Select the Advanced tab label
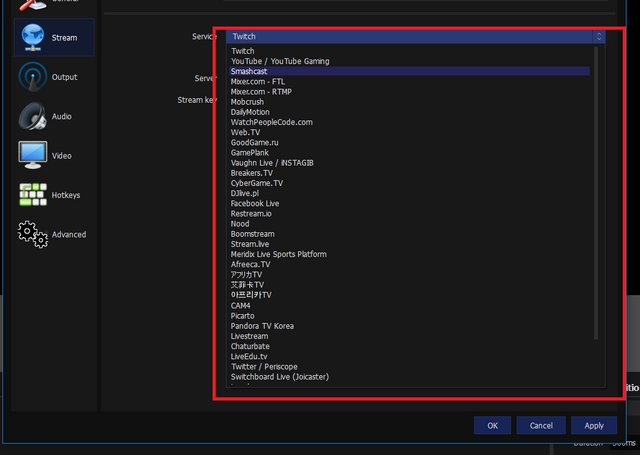The width and height of the screenshot is (640, 455). tap(69, 234)
